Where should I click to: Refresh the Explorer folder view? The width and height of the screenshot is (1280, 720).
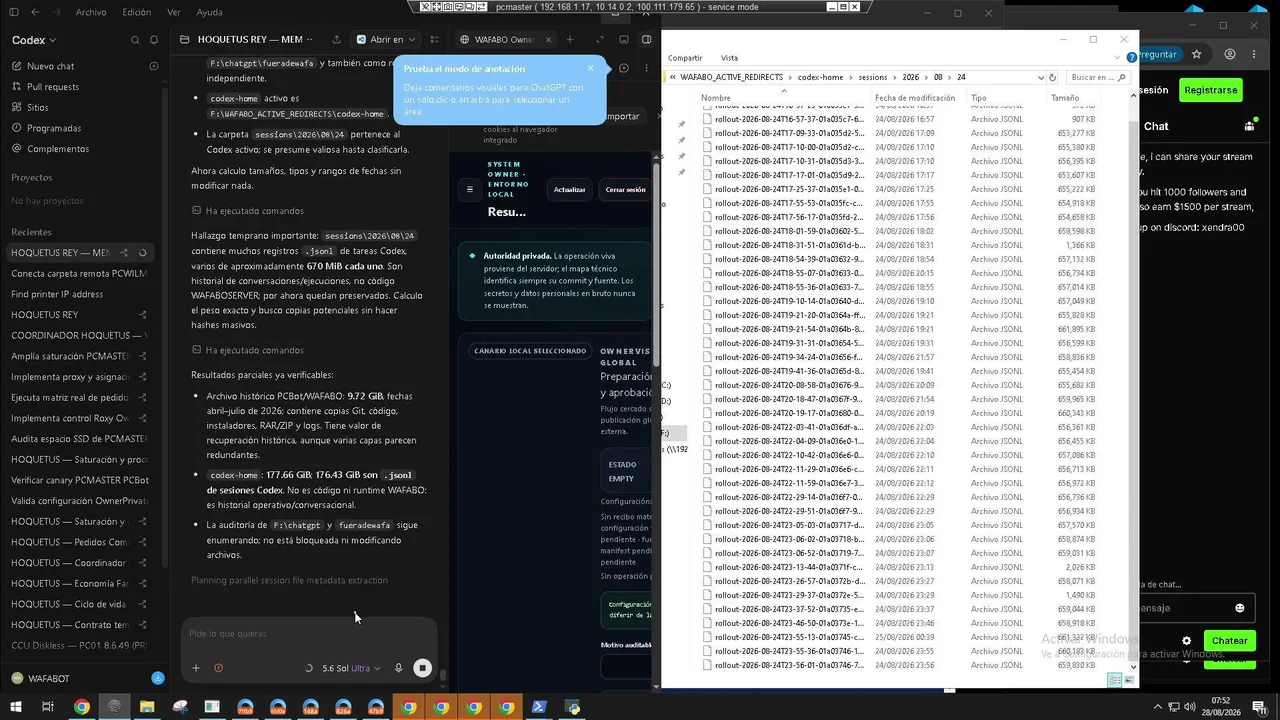coord(1052,77)
